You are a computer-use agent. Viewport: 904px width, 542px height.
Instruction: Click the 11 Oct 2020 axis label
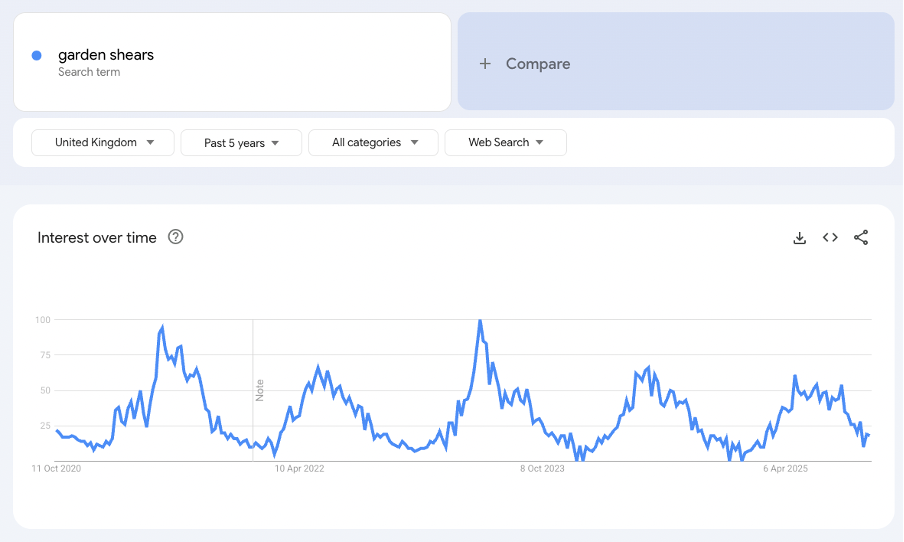click(x=56, y=468)
